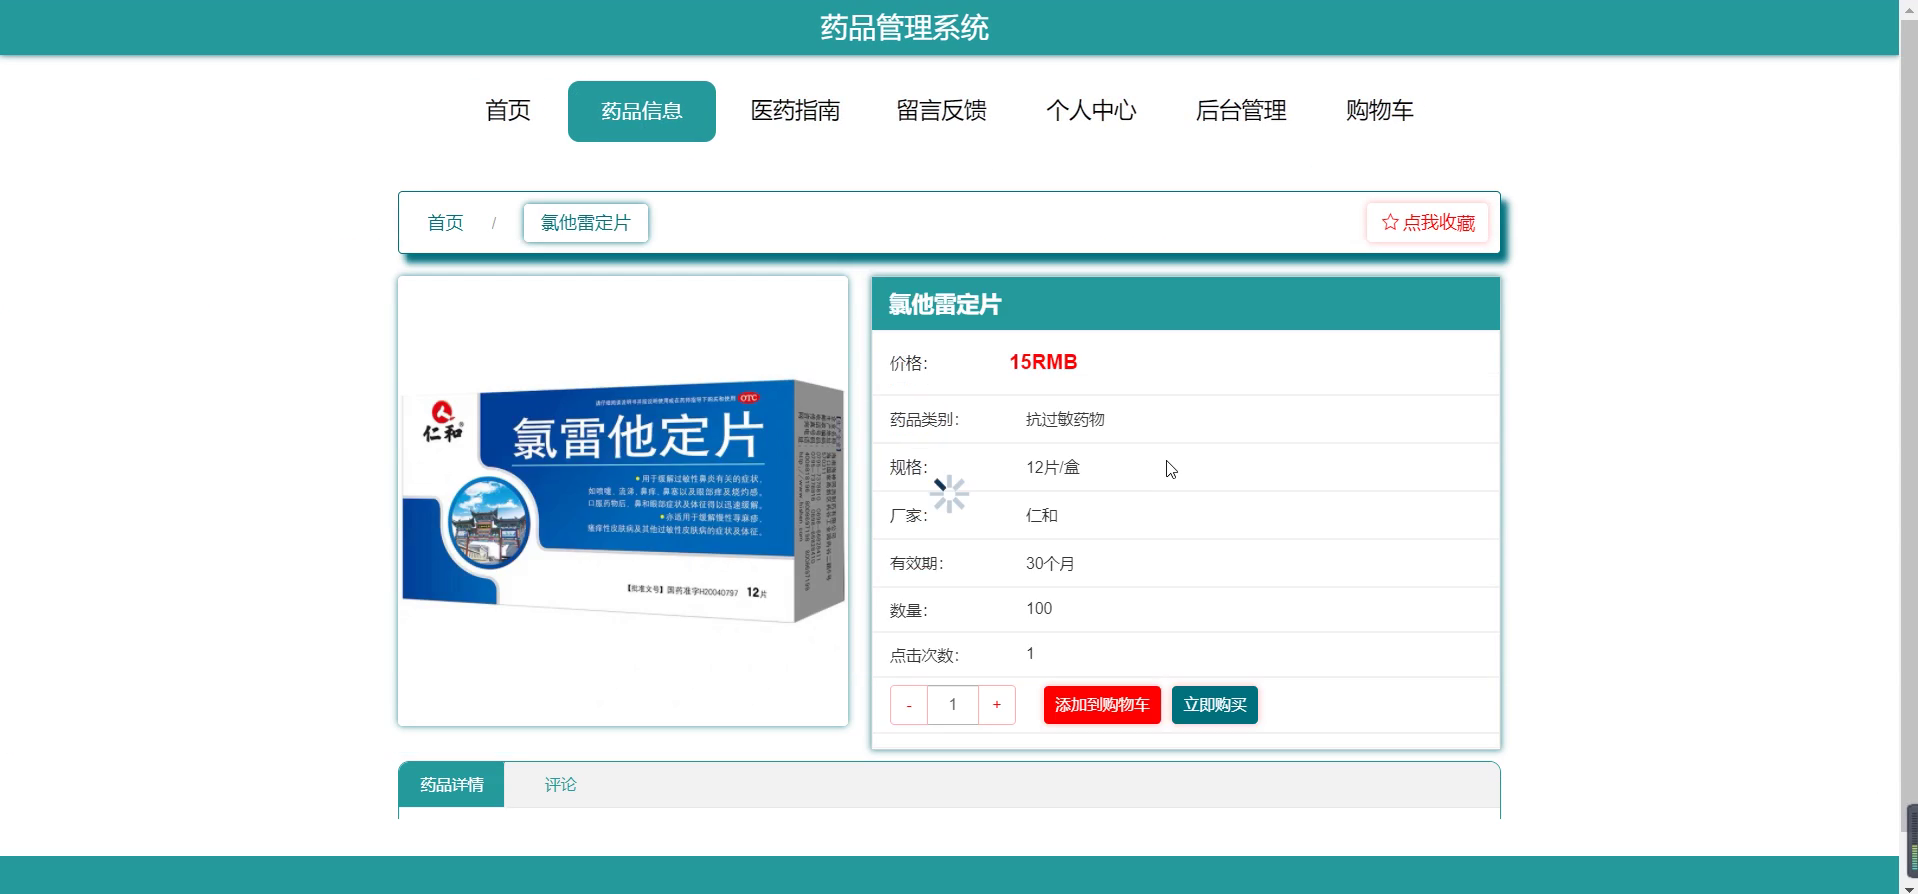Open the 购物车 page
Image resolution: width=1918 pixels, height=894 pixels.
(x=1379, y=111)
